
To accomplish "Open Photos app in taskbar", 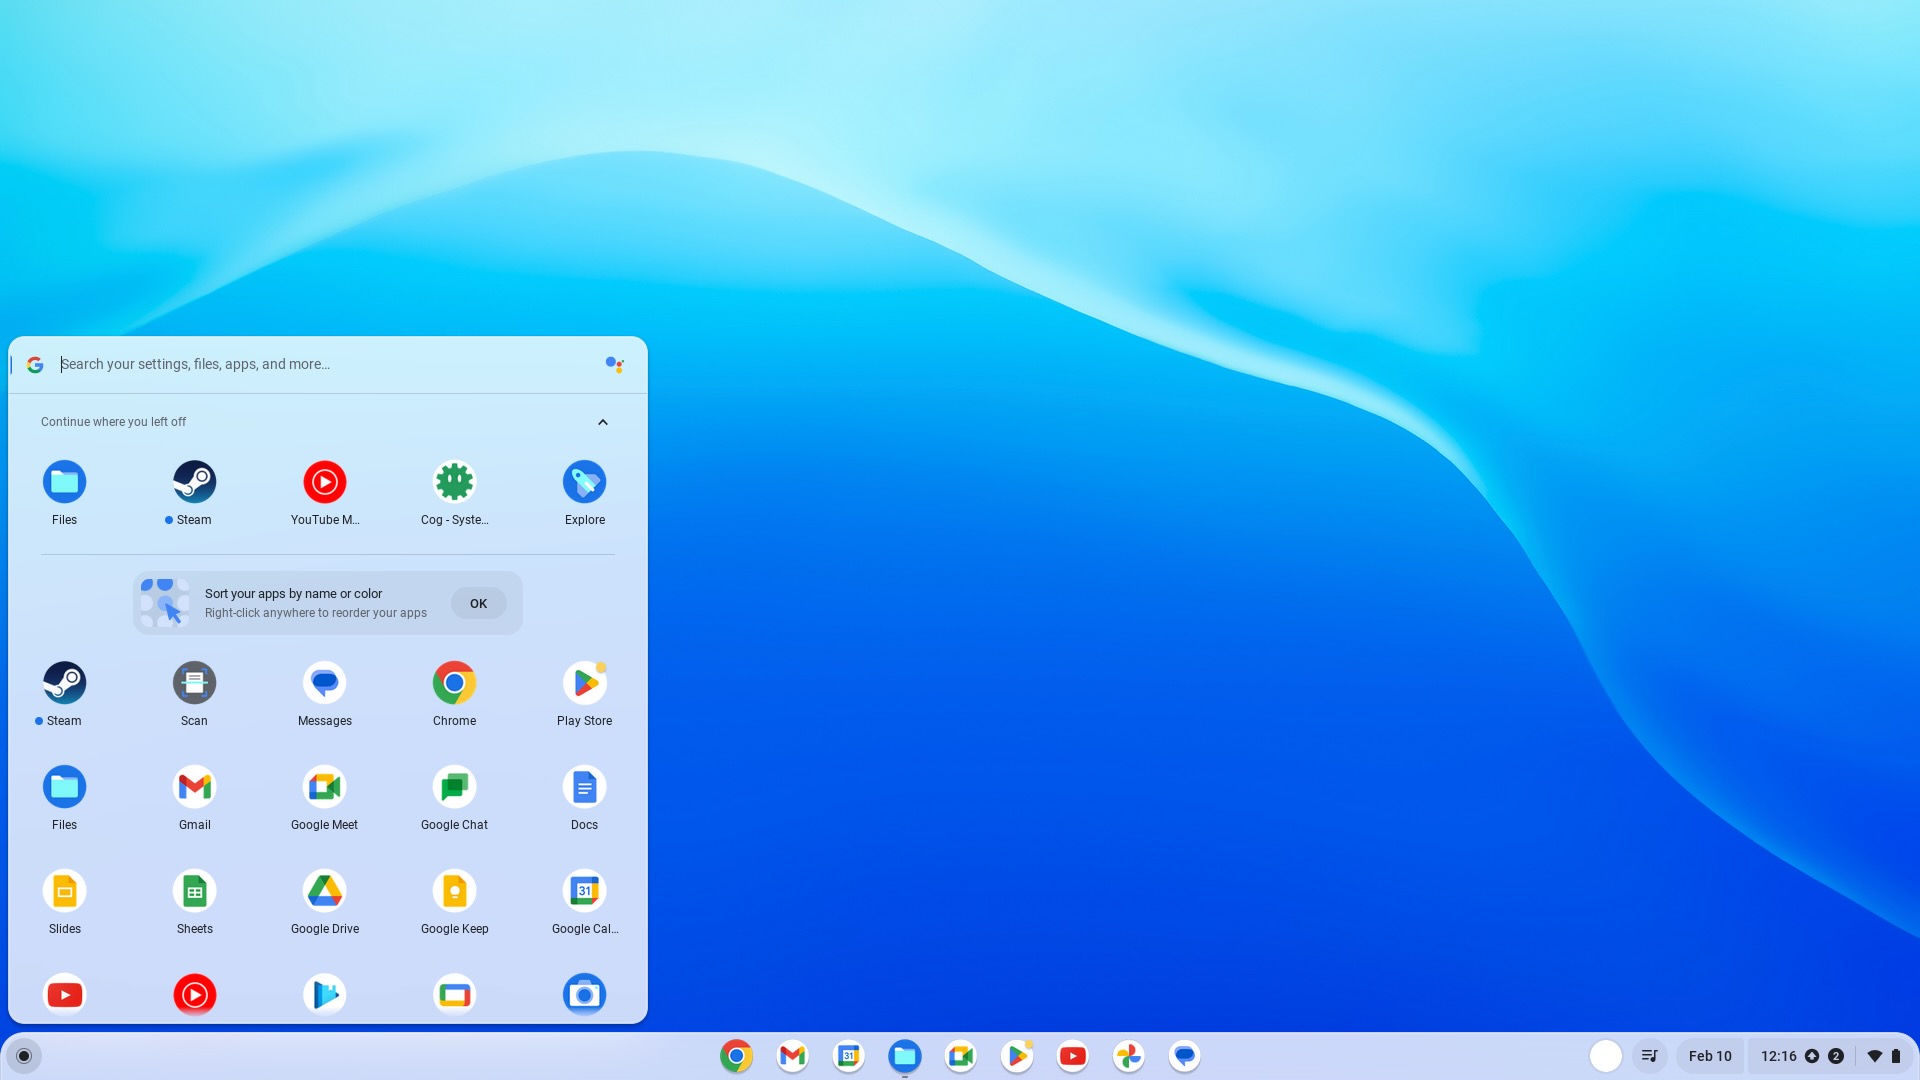I will click(x=1129, y=1055).
